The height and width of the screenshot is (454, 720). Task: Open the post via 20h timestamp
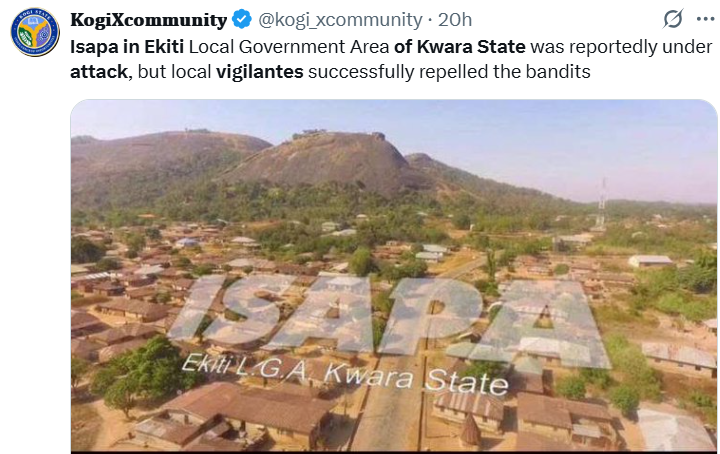pos(456,20)
